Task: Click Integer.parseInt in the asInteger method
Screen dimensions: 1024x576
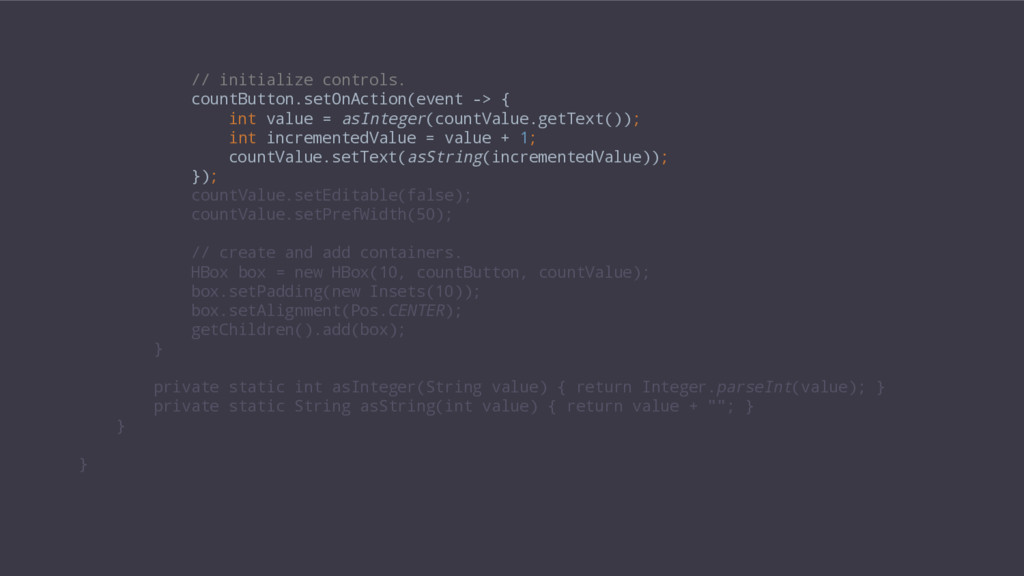Action: [717, 387]
